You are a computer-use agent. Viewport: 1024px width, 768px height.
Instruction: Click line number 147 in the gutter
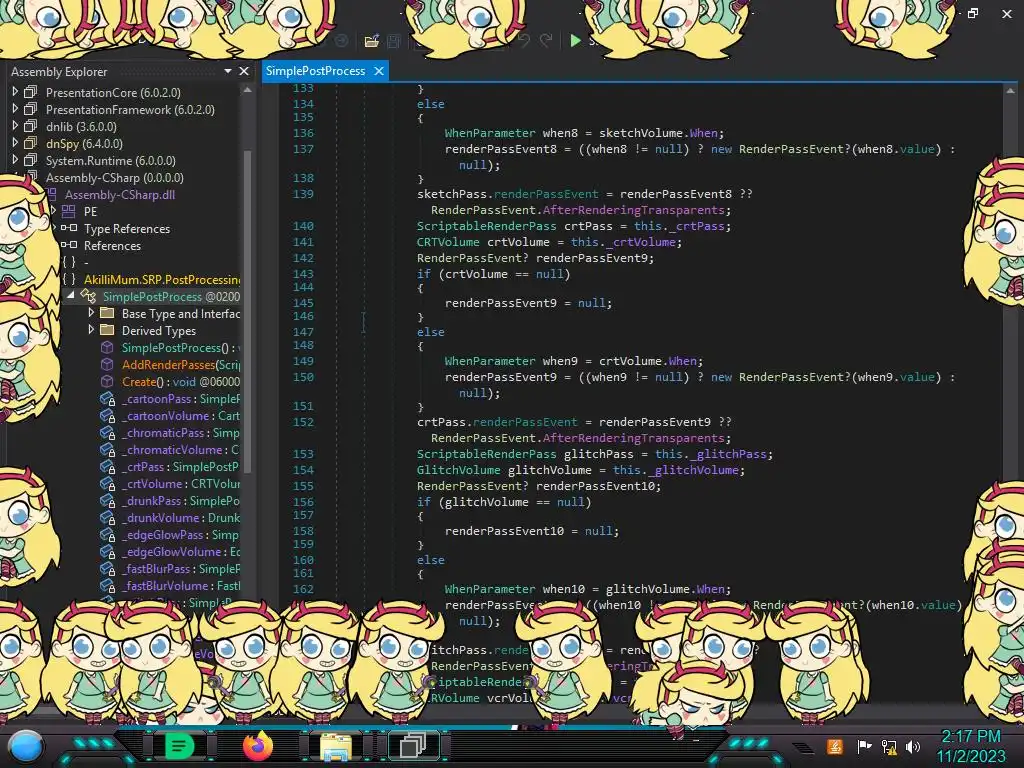coord(303,331)
